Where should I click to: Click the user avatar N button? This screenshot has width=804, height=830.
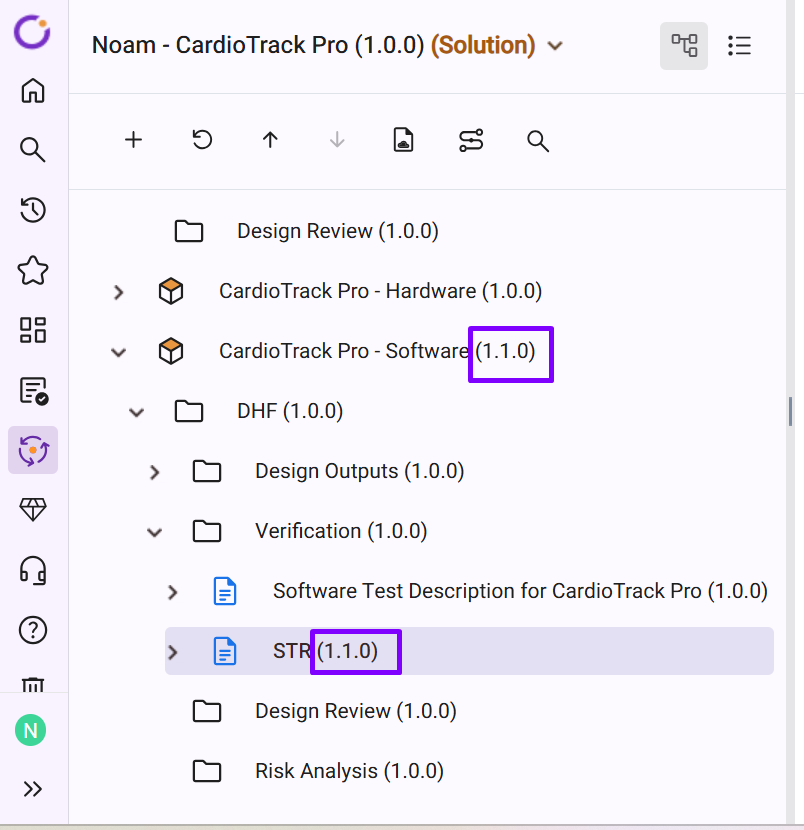pos(30,731)
